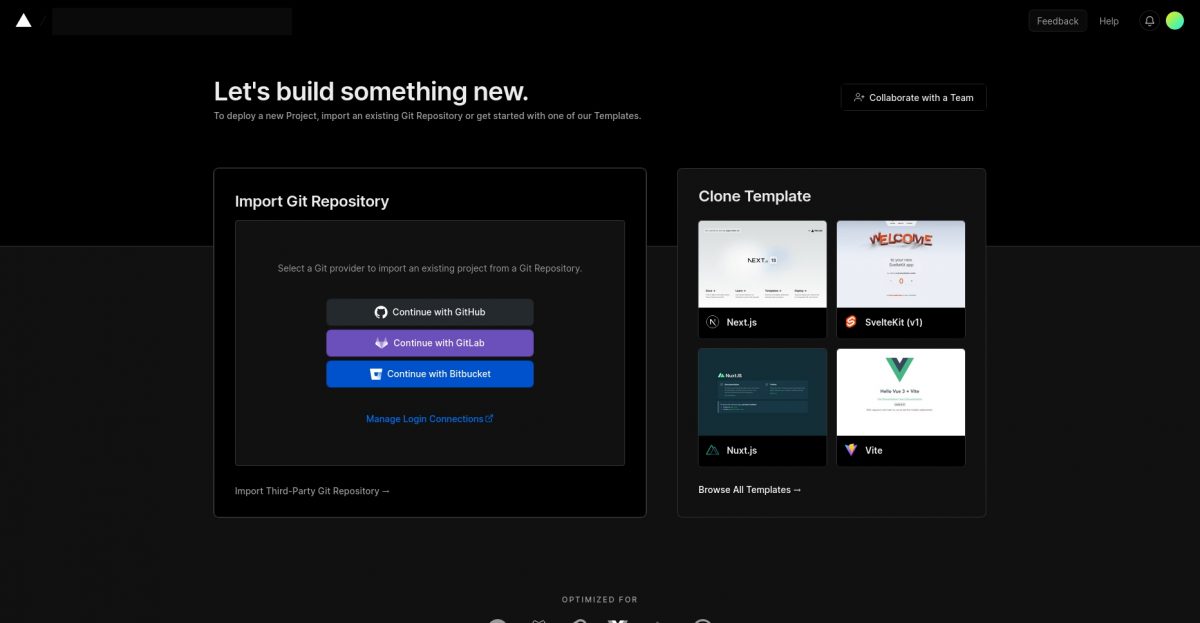Click the Nuxt.js template name

point(742,450)
